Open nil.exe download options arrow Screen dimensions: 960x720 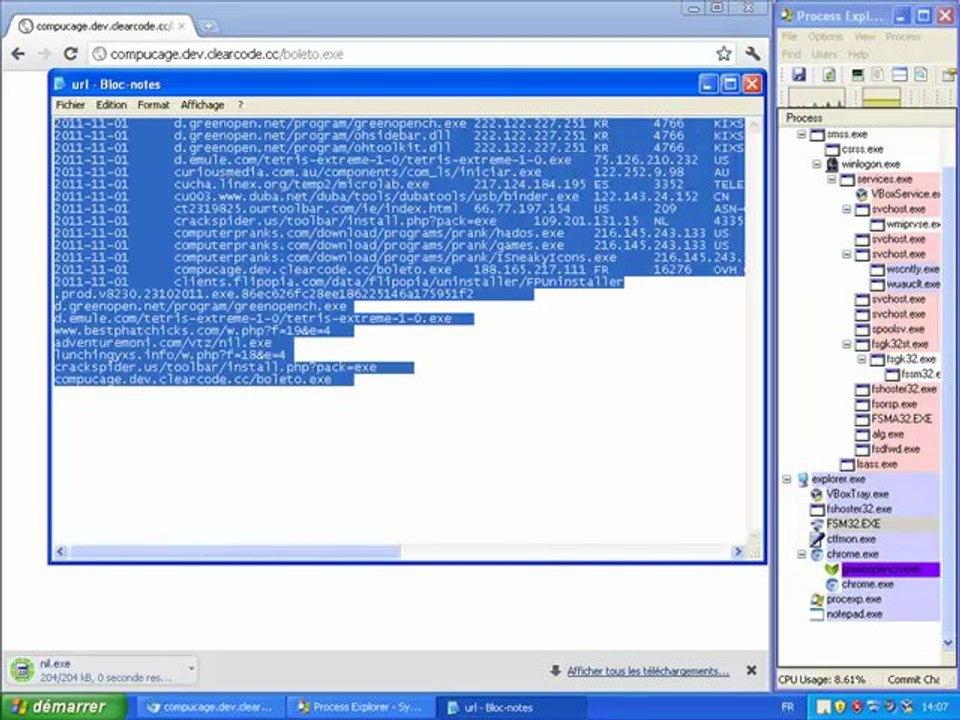point(190,669)
